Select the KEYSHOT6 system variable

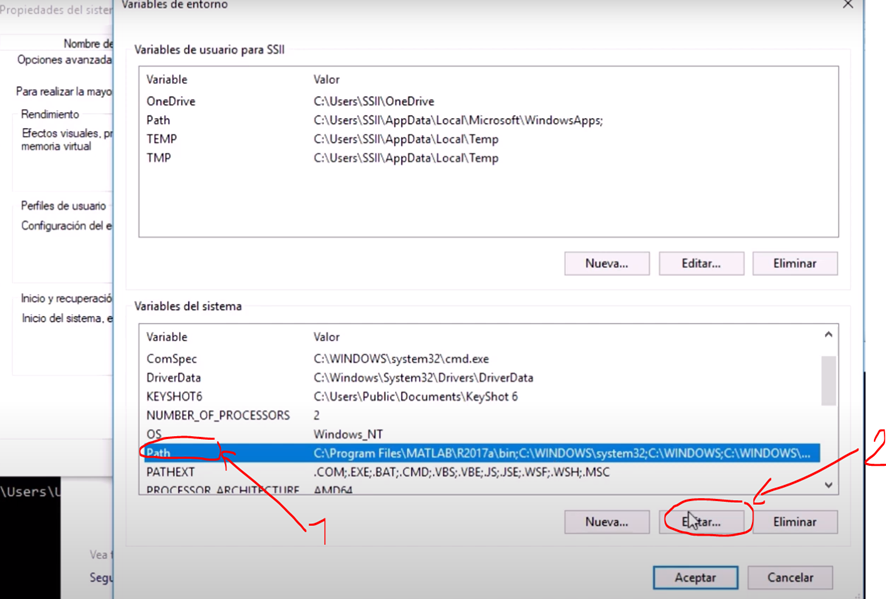click(x=174, y=397)
